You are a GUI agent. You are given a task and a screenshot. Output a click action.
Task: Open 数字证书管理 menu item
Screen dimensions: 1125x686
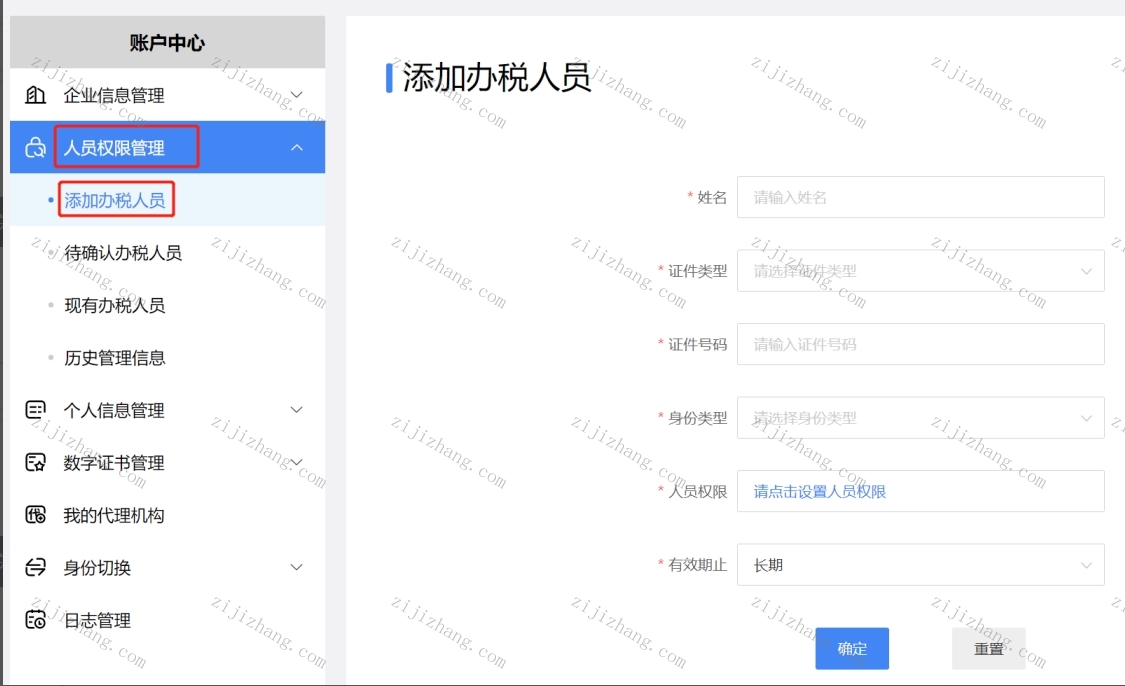(x=167, y=462)
